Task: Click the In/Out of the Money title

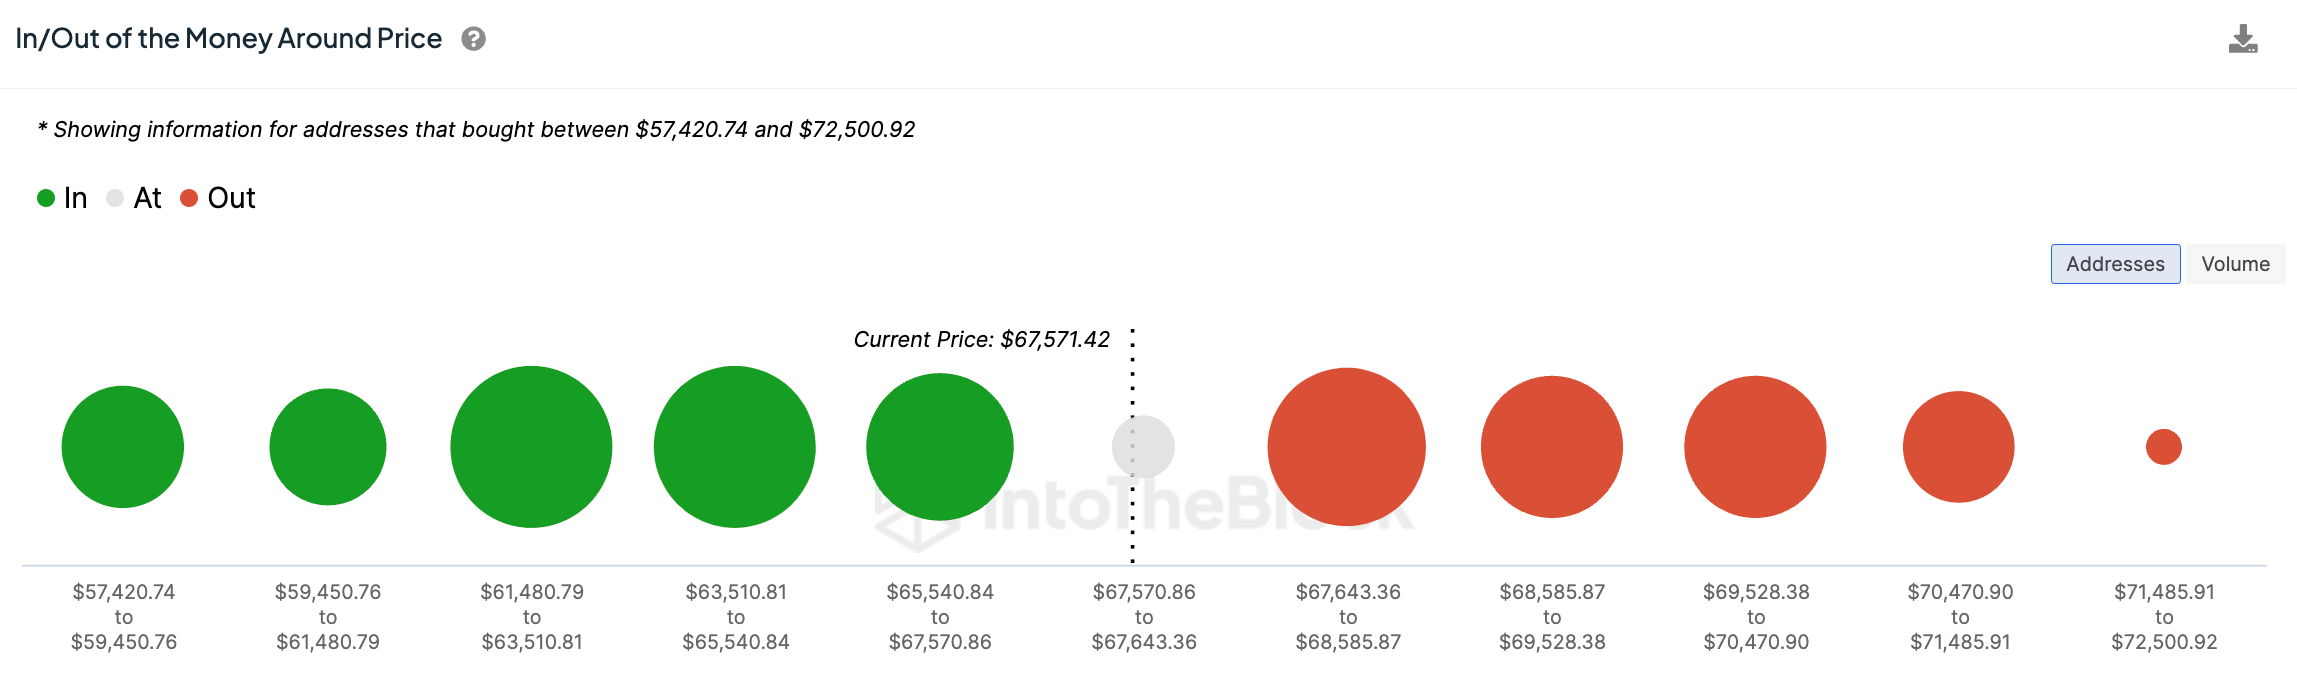Action: coord(229,39)
